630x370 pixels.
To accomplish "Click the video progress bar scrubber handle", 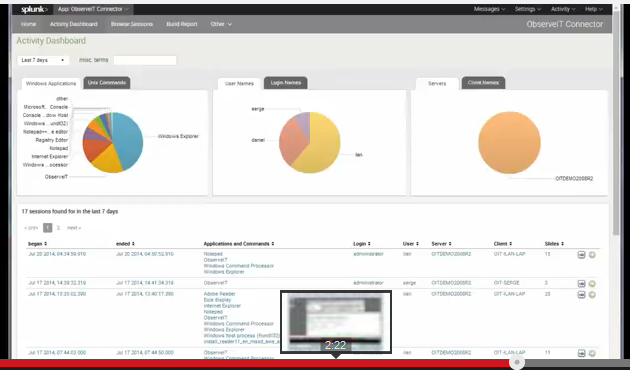I will click(x=517, y=362).
